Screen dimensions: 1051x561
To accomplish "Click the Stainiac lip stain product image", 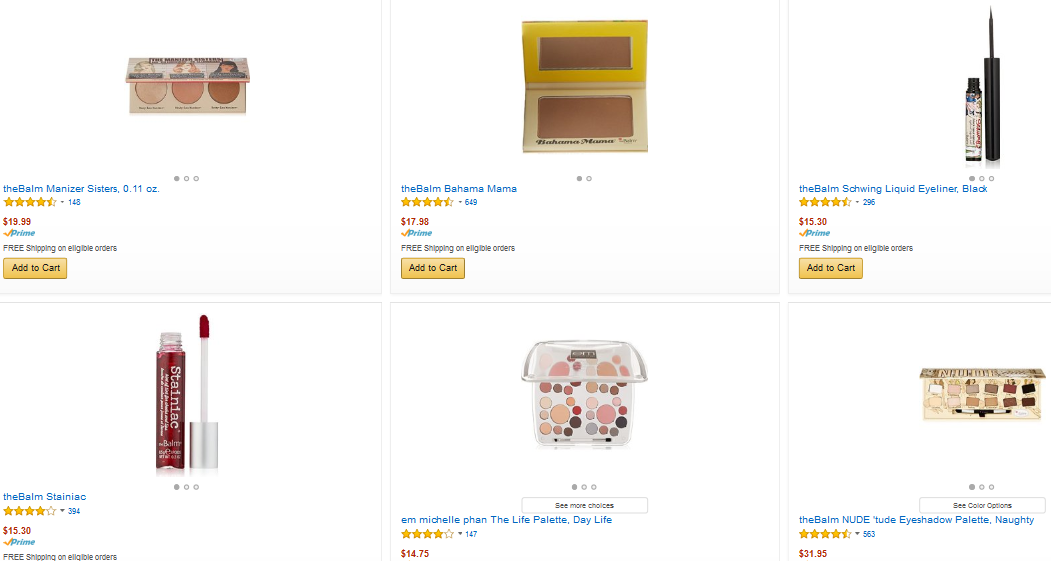I will click(186, 394).
